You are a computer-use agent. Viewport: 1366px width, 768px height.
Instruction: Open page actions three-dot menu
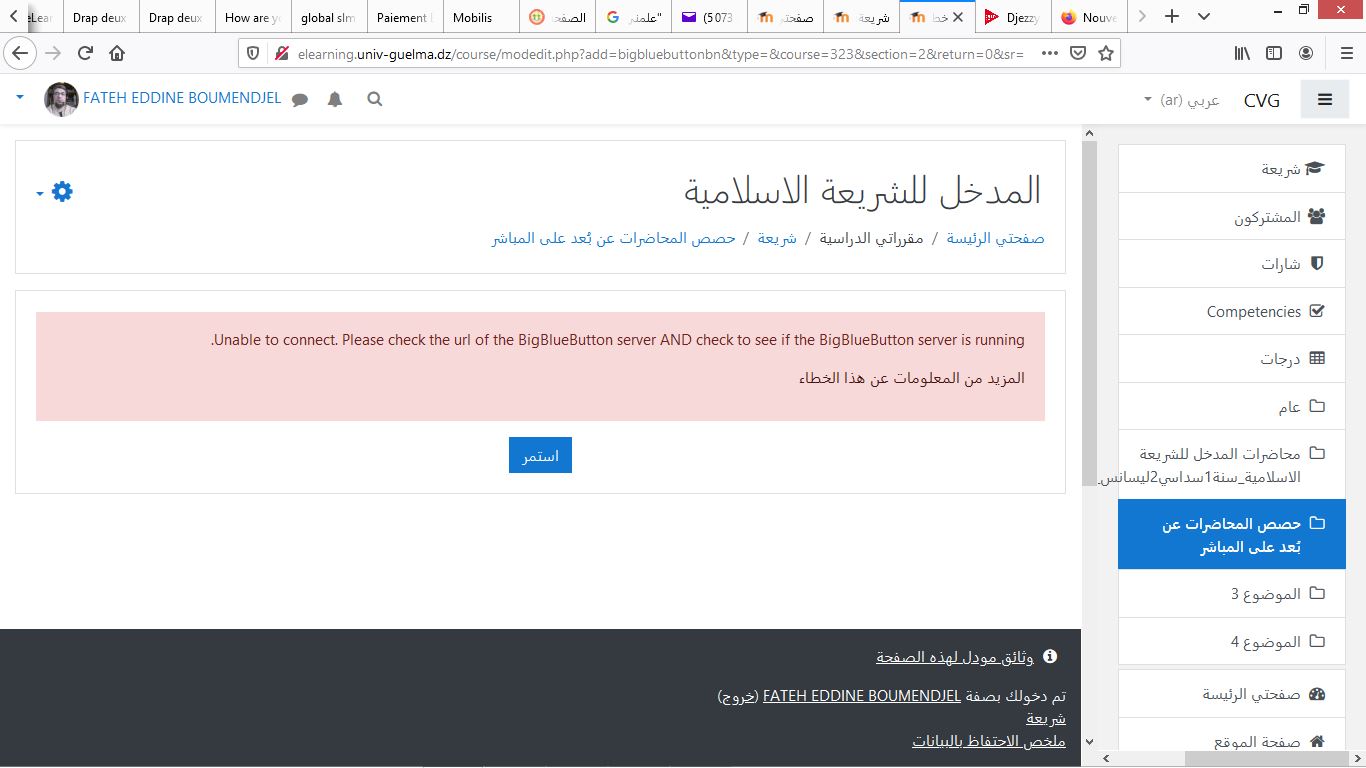1049,53
